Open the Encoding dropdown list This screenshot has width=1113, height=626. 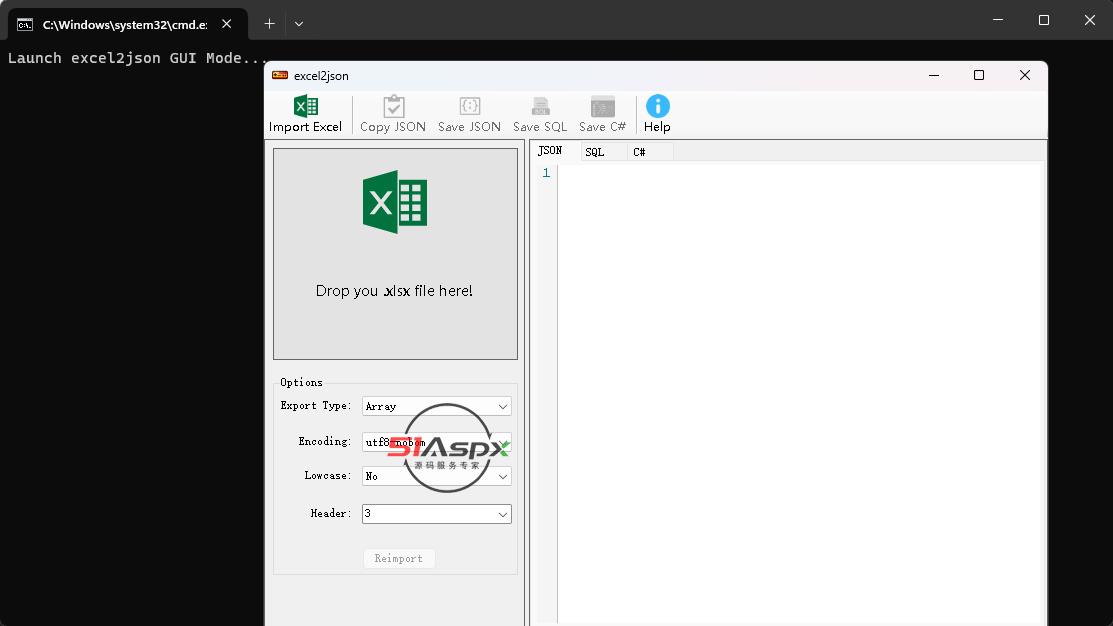pyautogui.click(x=503, y=442)
